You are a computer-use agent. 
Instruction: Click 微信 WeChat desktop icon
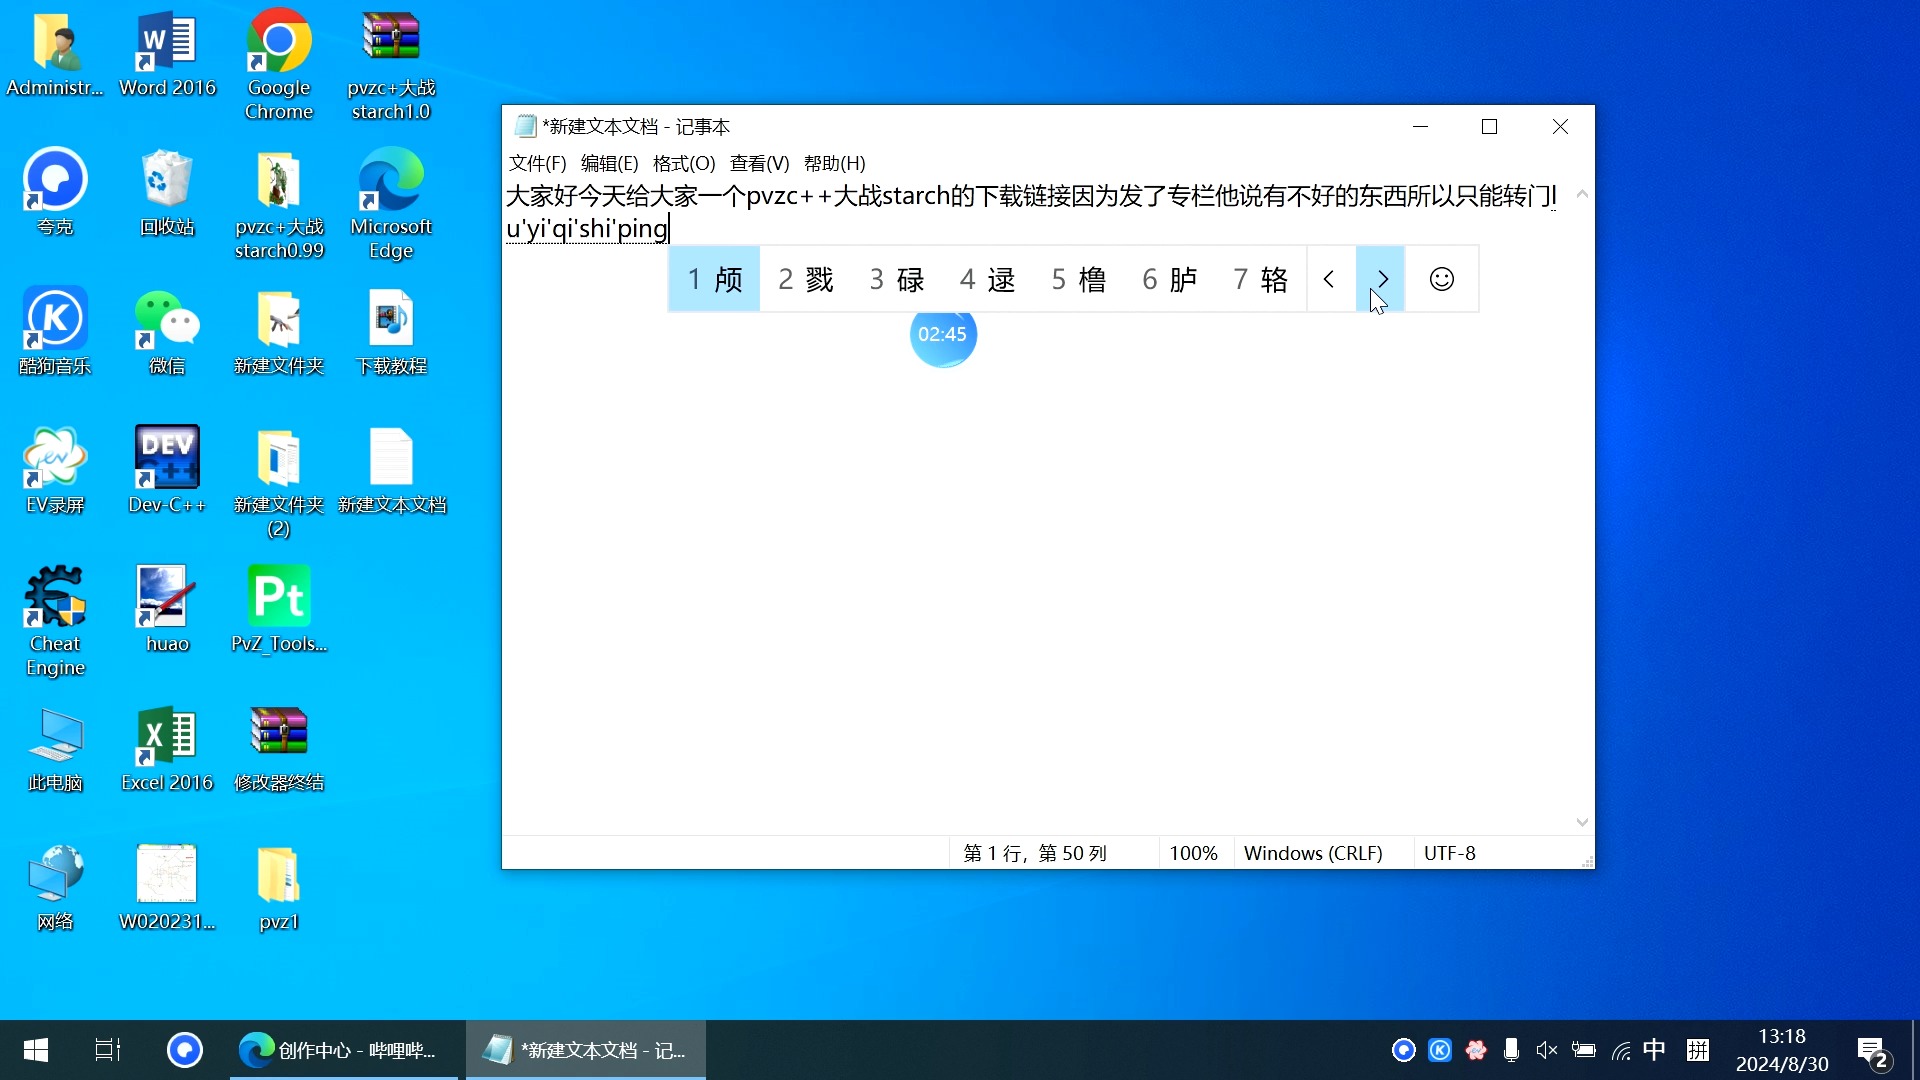pos(166,330)
